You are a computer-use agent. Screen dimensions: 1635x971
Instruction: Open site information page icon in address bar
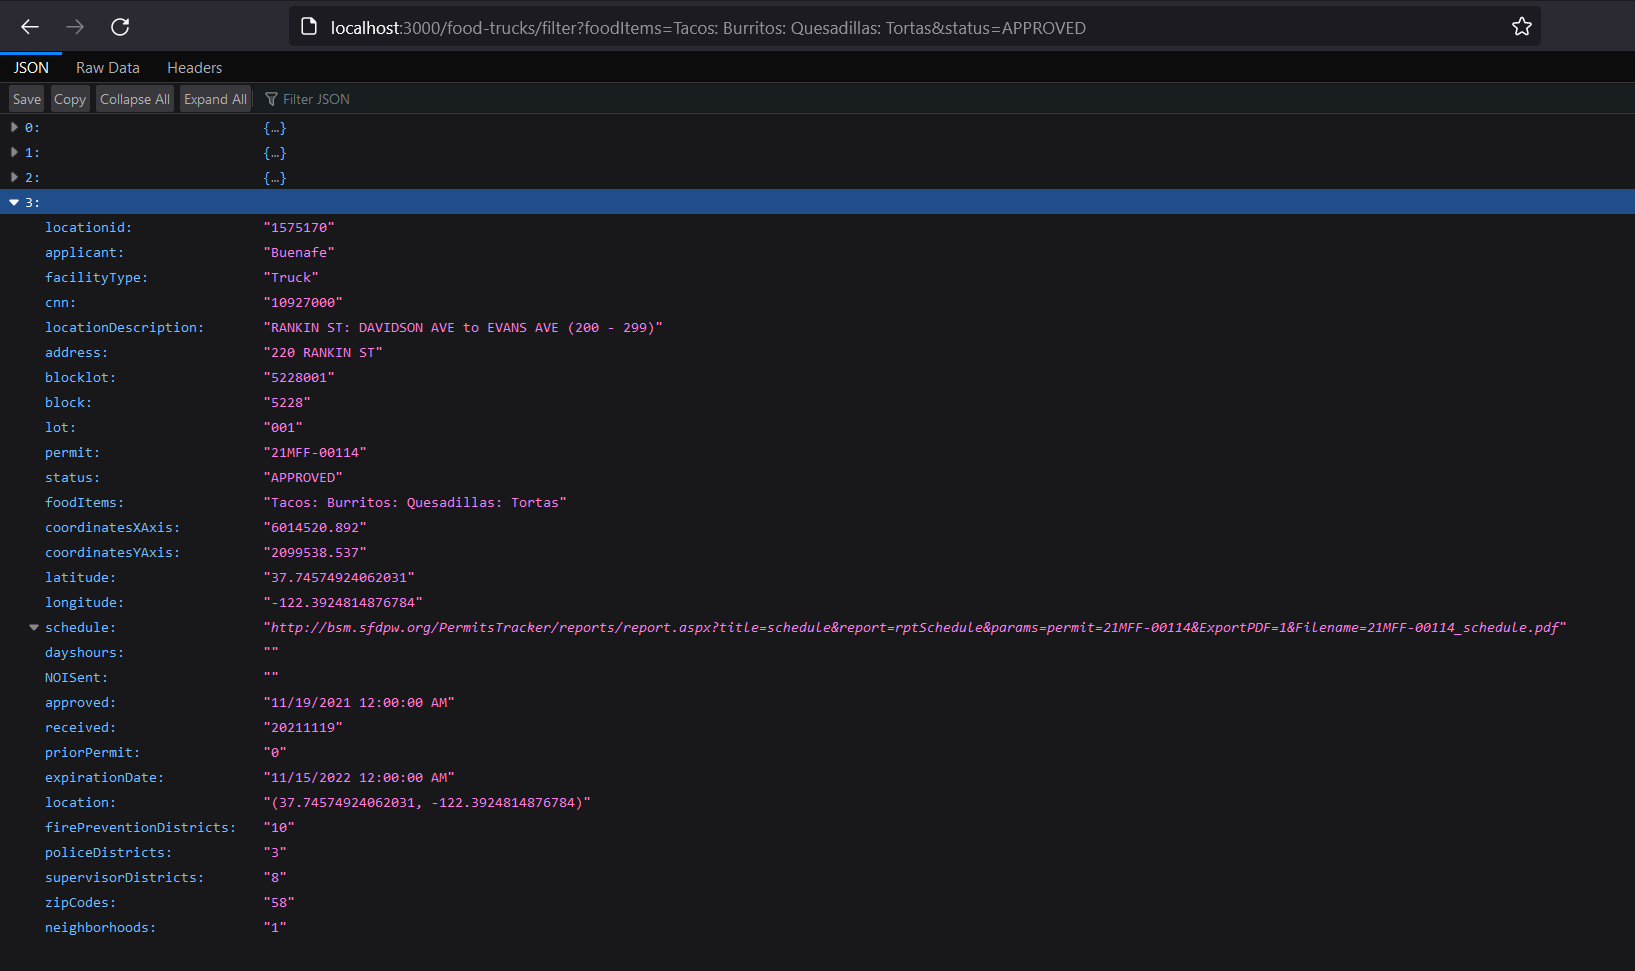(309, 27)
